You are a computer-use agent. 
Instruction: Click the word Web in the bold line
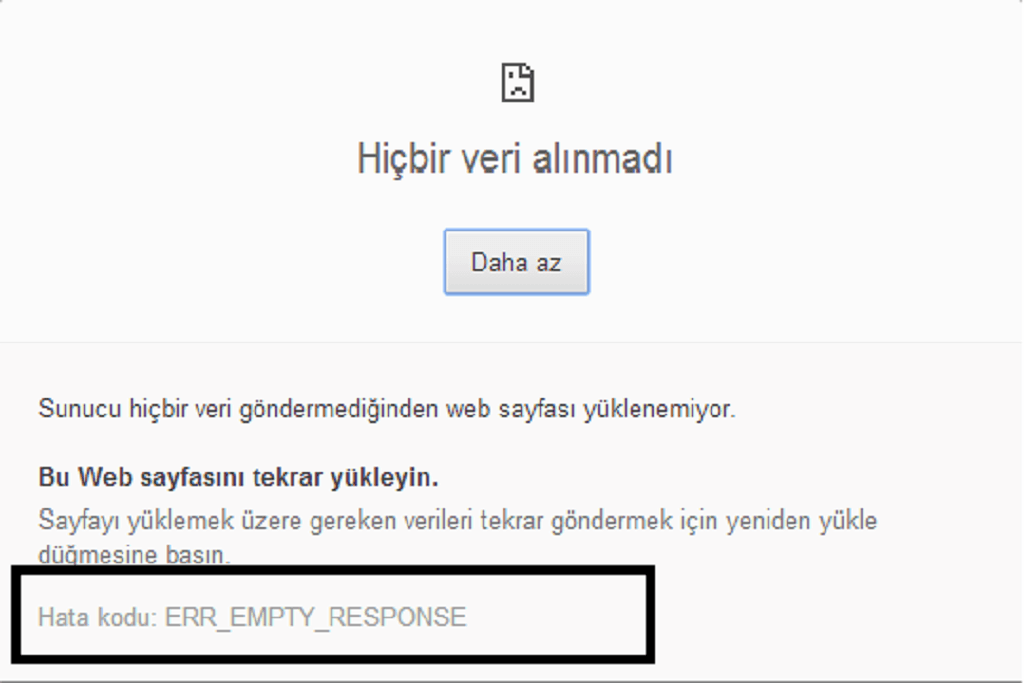(x=104, y=477)
